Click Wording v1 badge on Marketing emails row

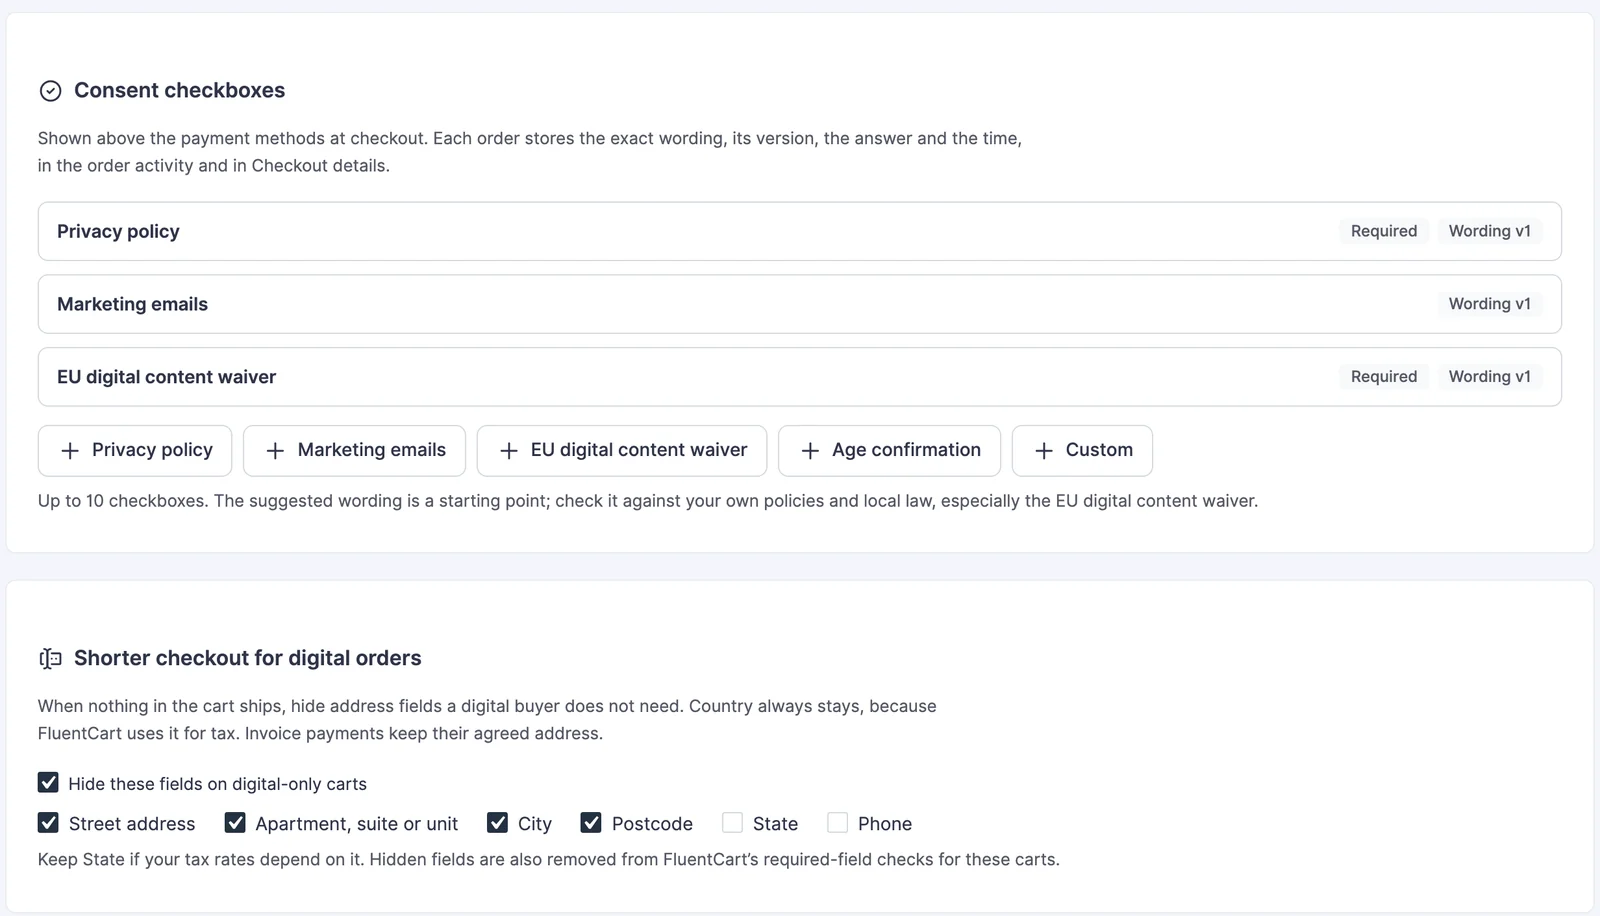coord(1490,304)
